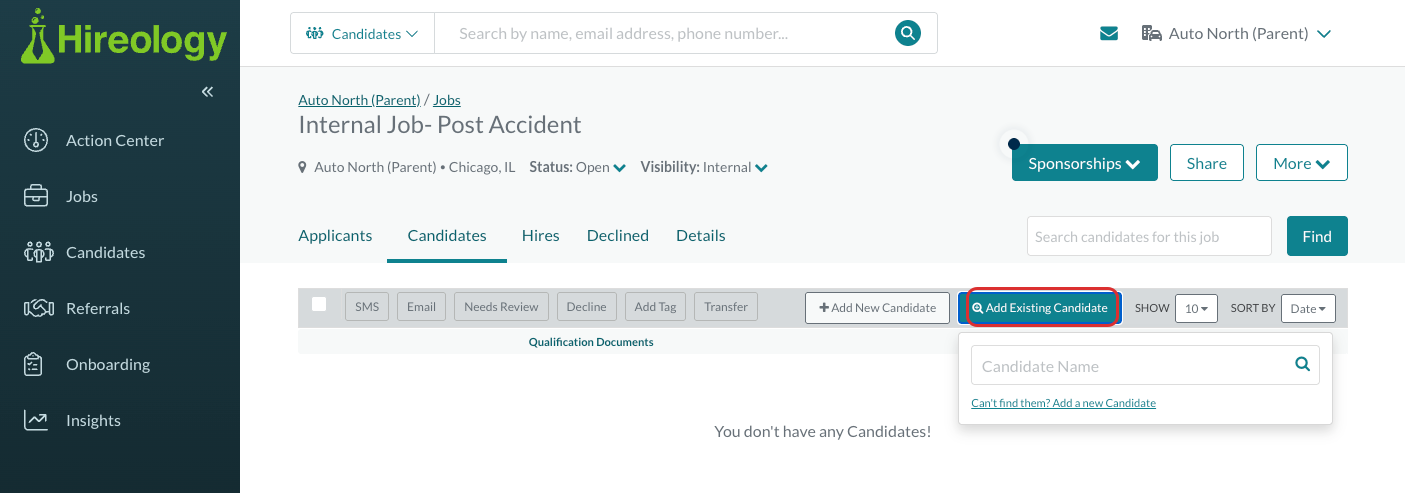Click the magnifier icon in Candidate Name field
This screenshot has width=1405, height=493.
[1302, 365]
